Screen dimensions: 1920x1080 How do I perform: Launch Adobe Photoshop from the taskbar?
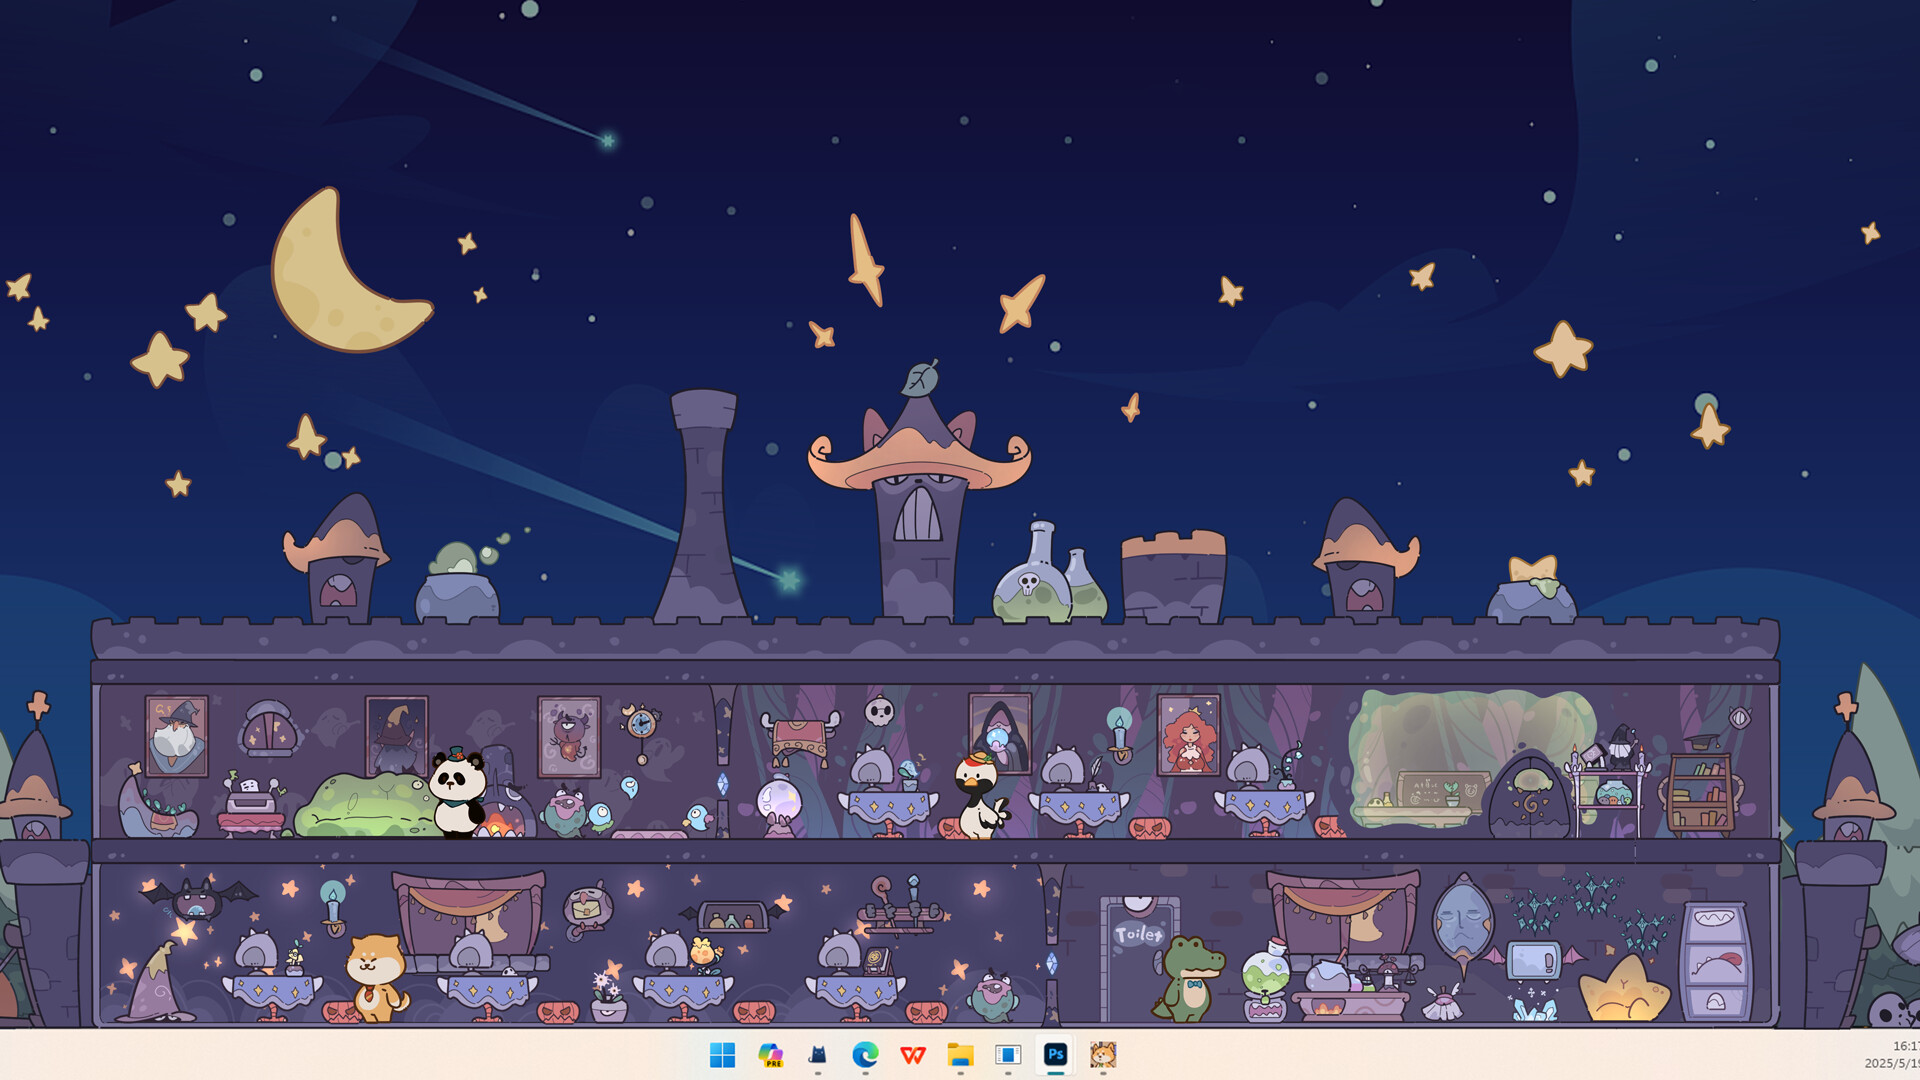point(1058,1053)
